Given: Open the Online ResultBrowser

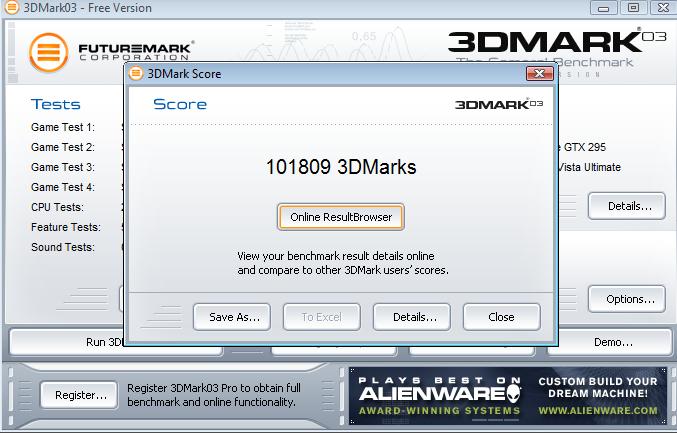Looking at the screenshot, I should coord(341,217).
